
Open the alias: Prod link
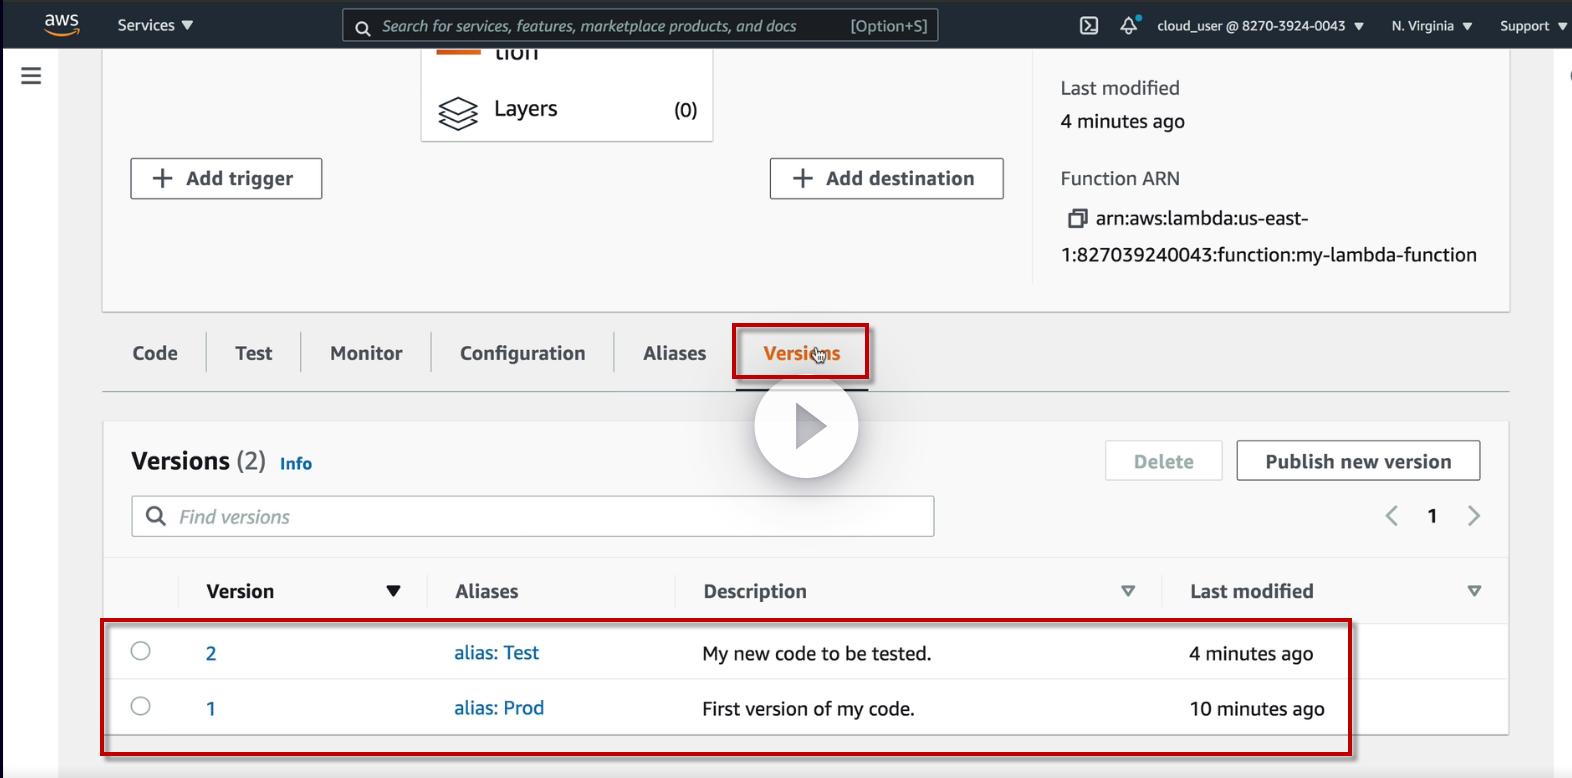coord(499,708)
